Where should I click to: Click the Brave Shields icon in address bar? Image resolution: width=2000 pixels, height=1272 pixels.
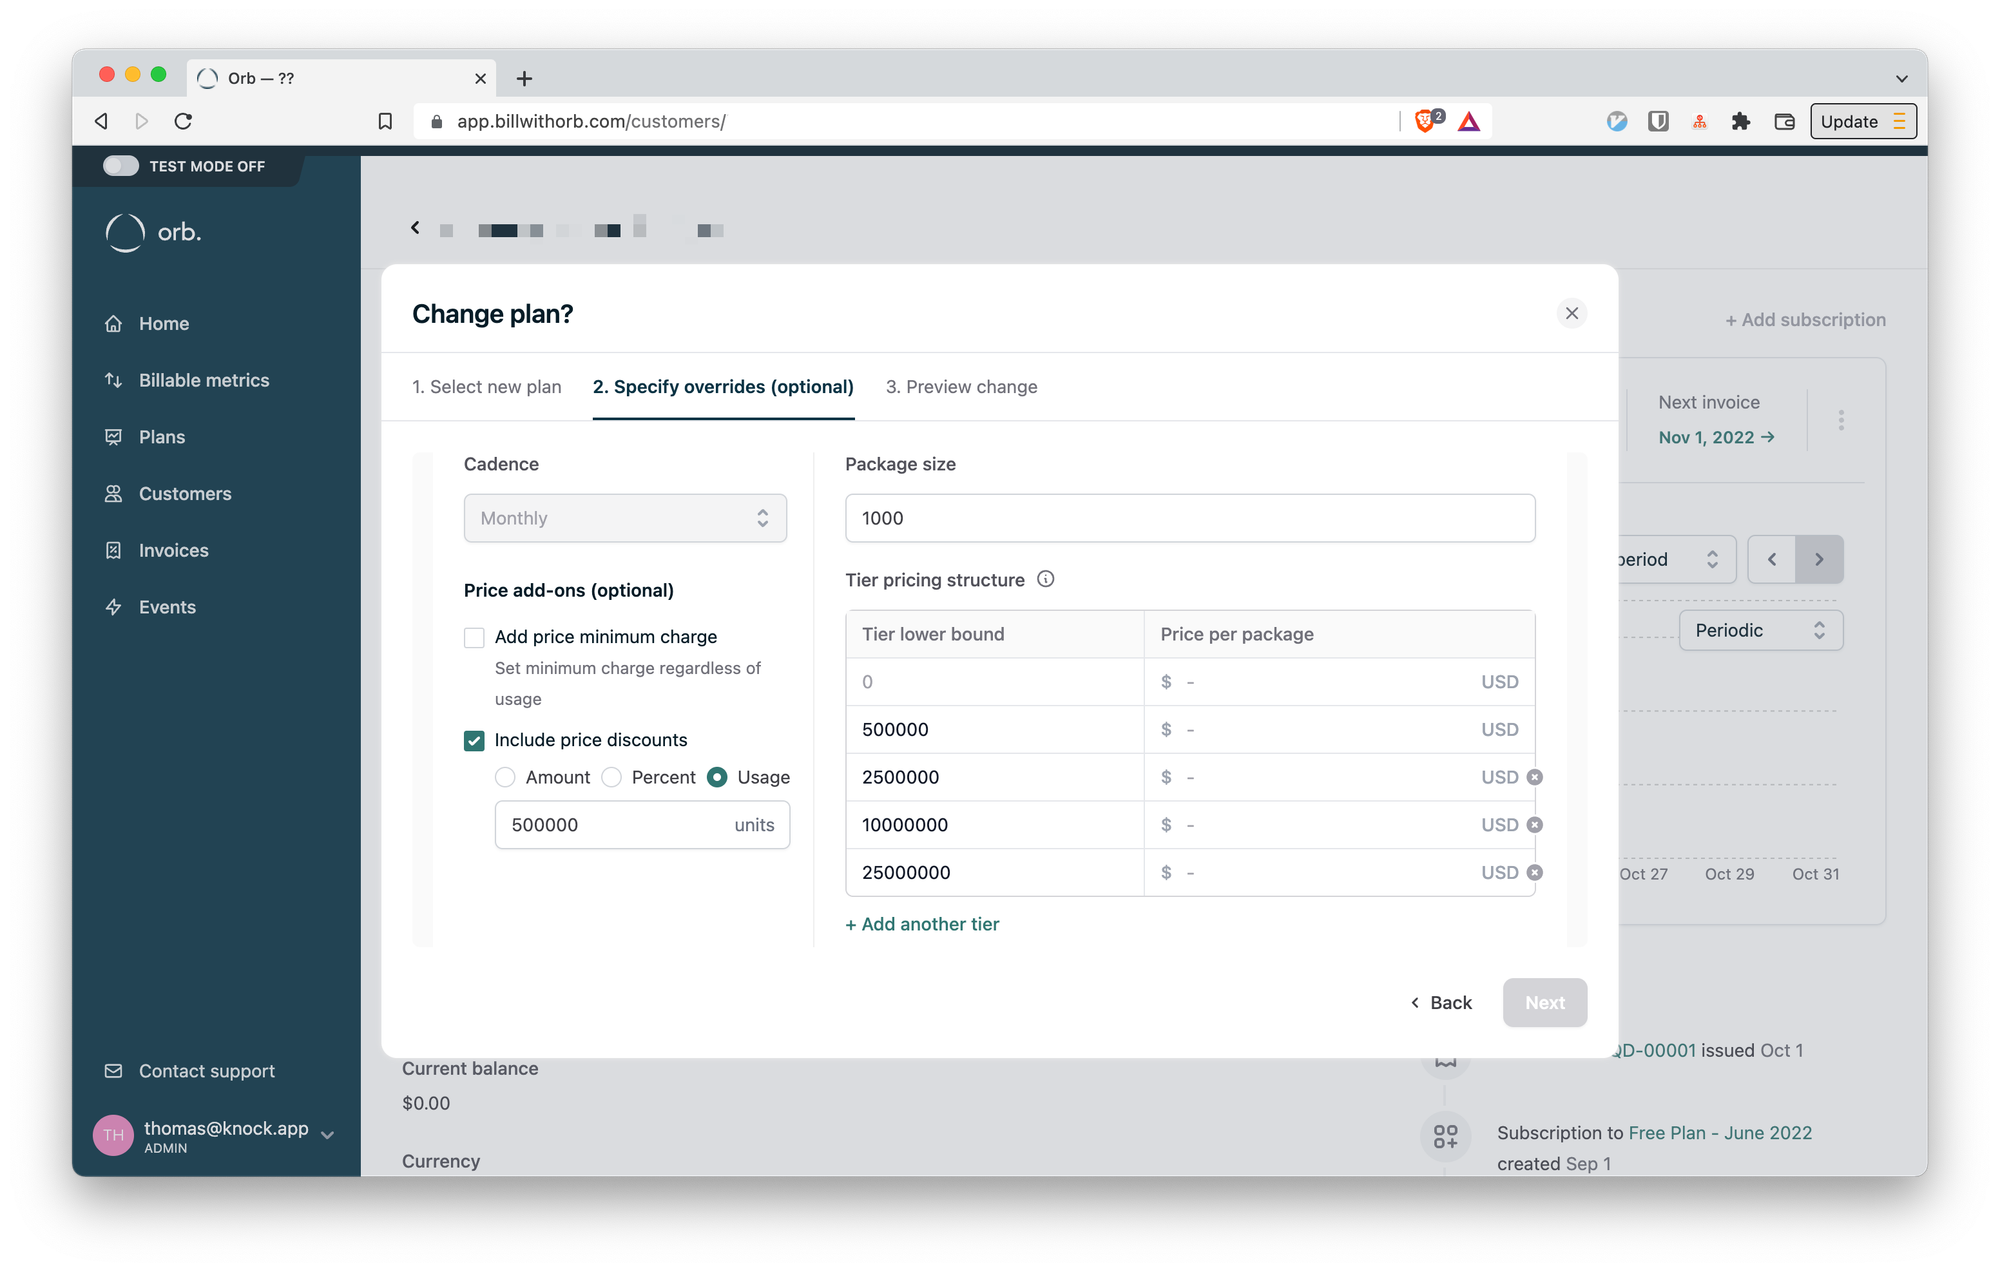click(1425, 122)
